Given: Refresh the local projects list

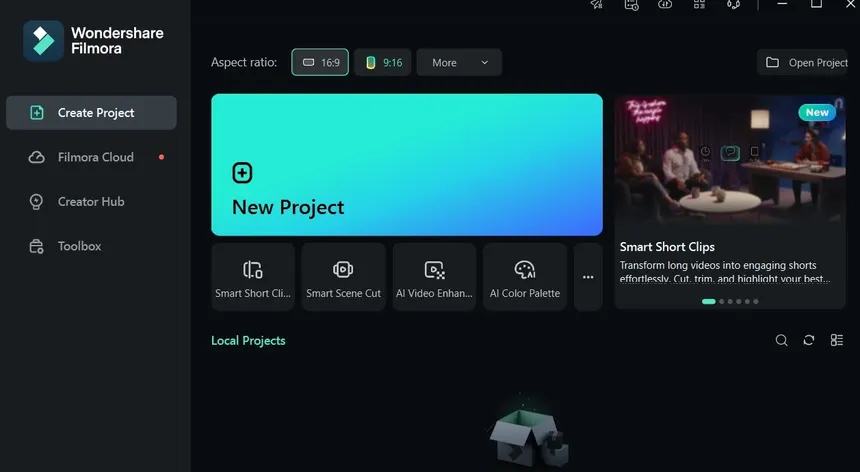Looking at the screenshot, I should (x=809, y=340).
